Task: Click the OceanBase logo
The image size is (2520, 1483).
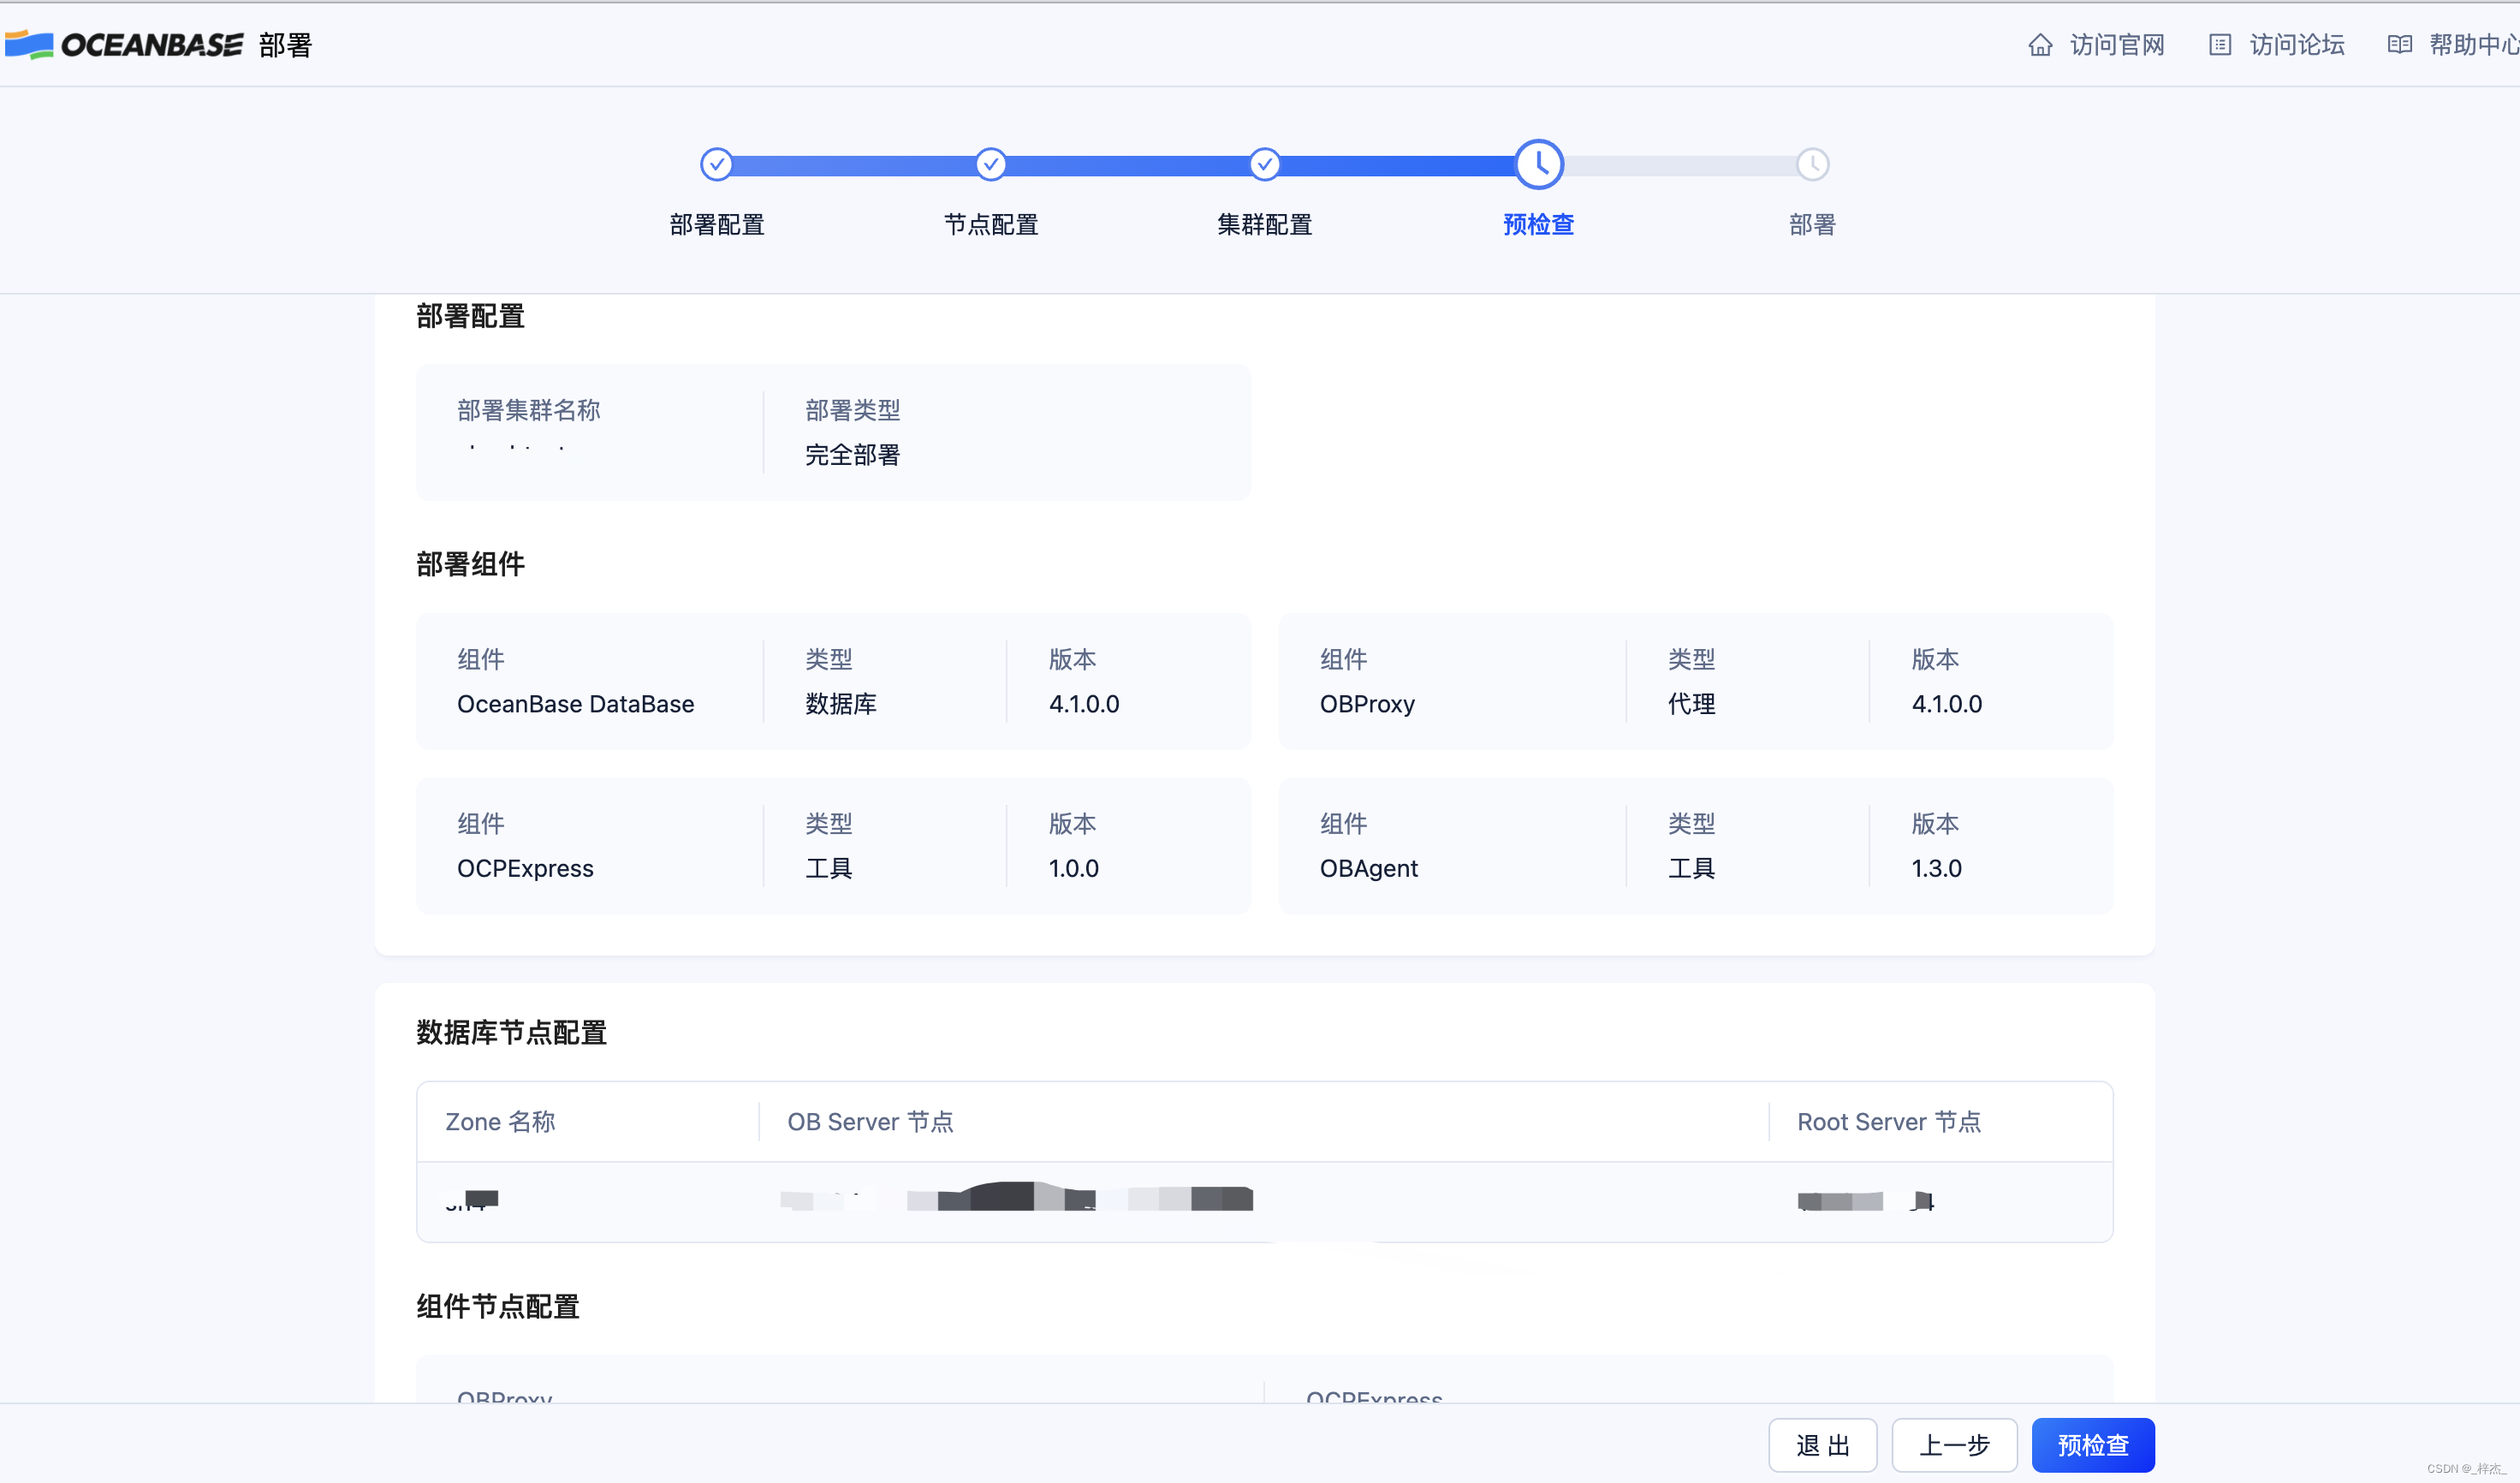Action: tap(124, 45)
